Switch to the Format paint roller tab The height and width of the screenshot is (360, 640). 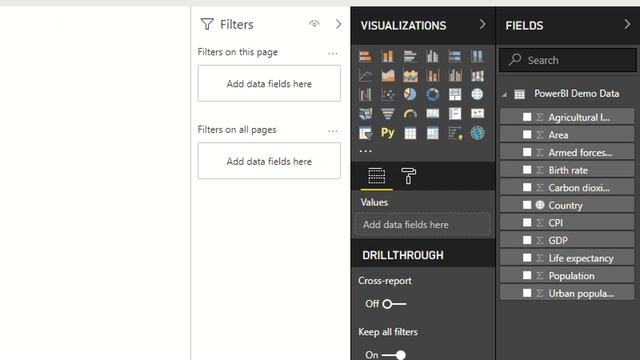[x=408, y=176]
